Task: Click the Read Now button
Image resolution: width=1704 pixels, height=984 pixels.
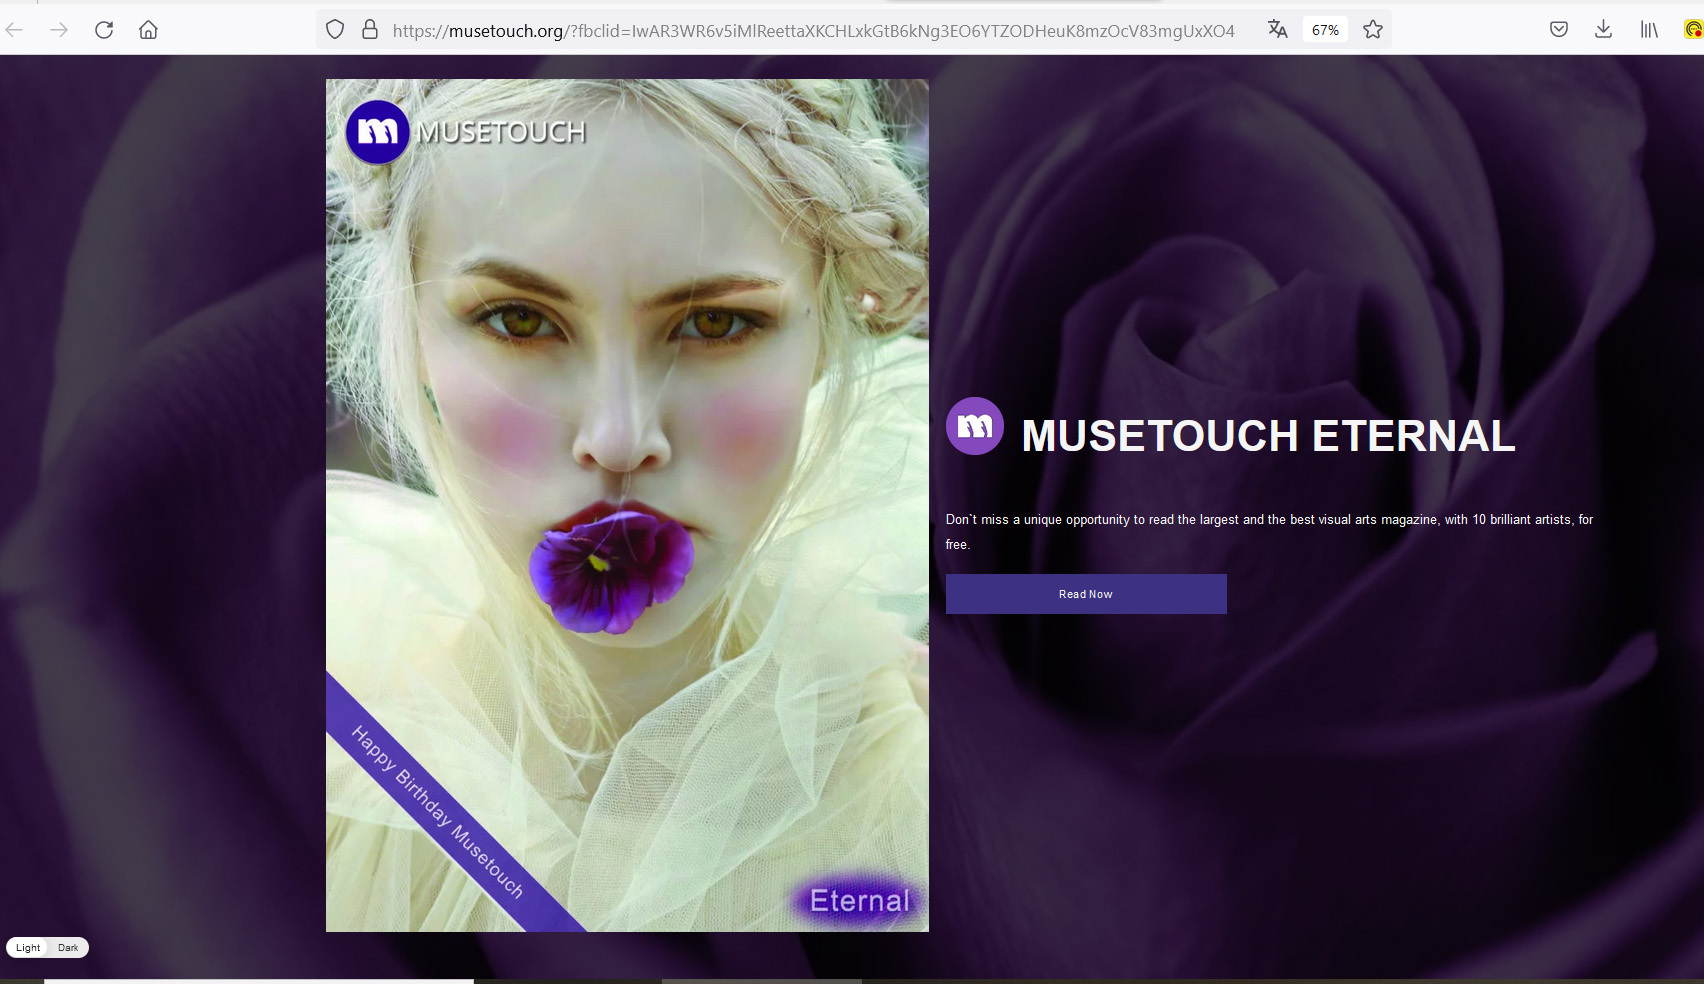Action: (x=1086, y=594)
